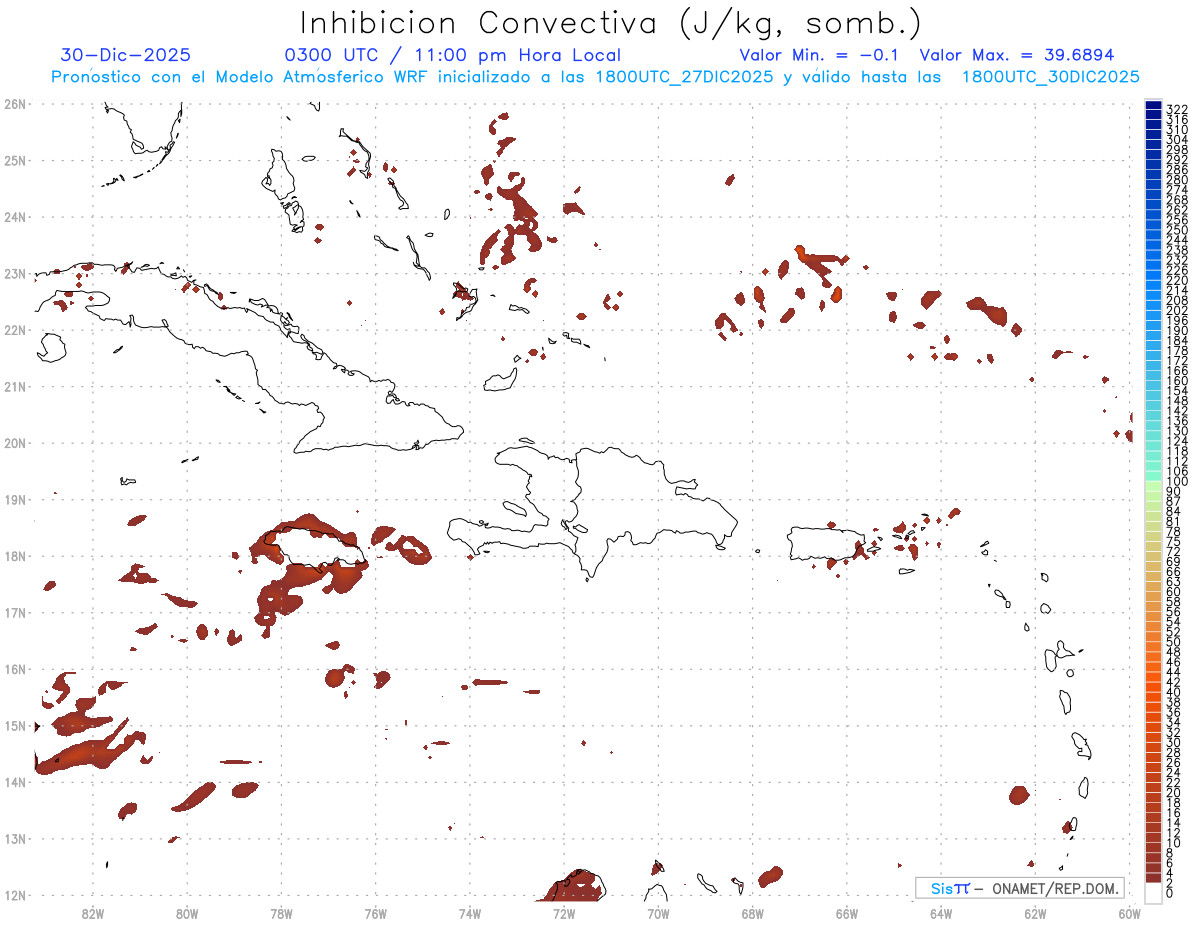Image resolution: width=1200 pixels, height=927 pixels.
Task: Pick the pale green swatch labeled 100
Action: [1153, 484]
